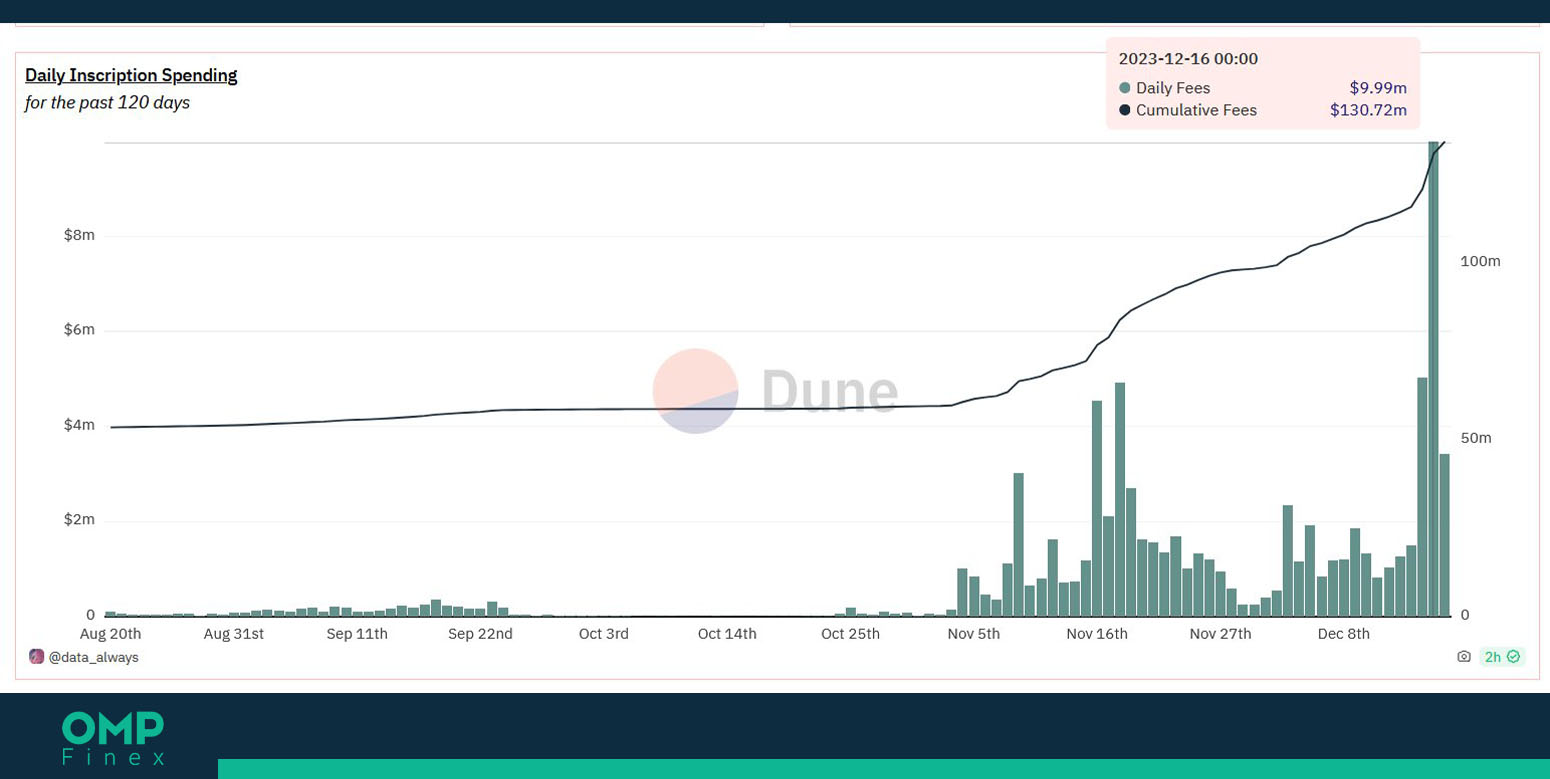Click the last daily fees bar on the far right
This screenshot has height=779, width=1550.
pos(1444,535)
